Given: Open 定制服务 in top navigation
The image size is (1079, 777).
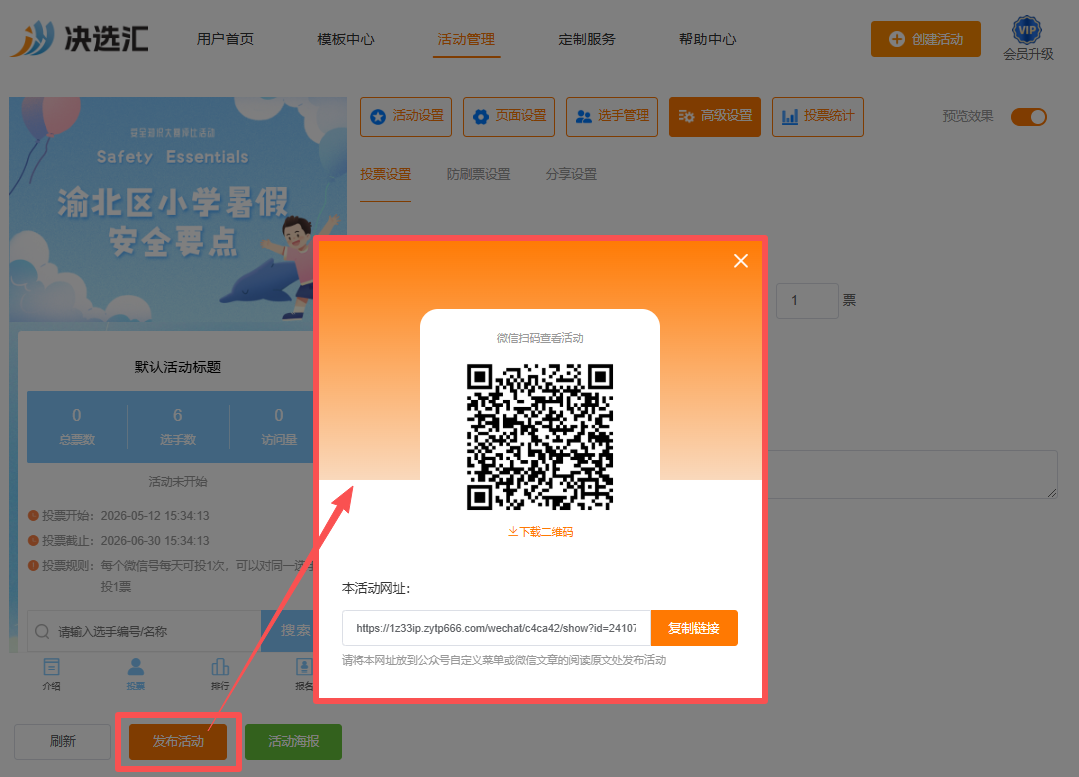Looking at the screenshot, I should (x=587, y=39).
